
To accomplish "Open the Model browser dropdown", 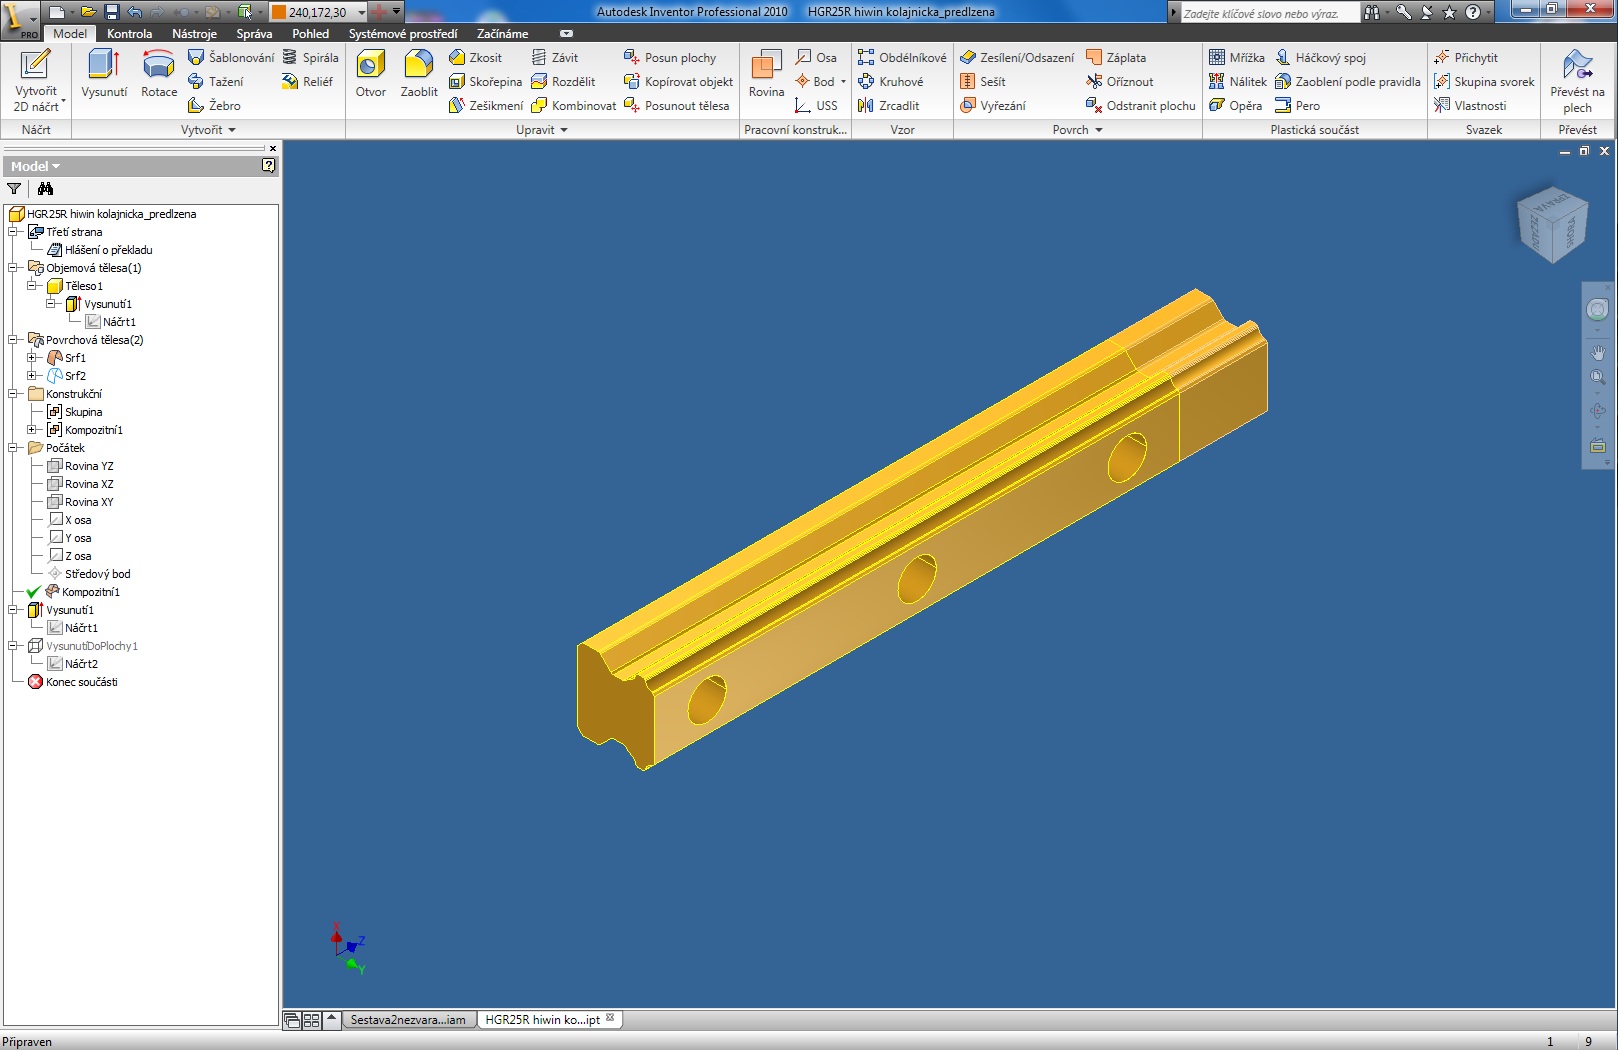I will tap(36, 166).
